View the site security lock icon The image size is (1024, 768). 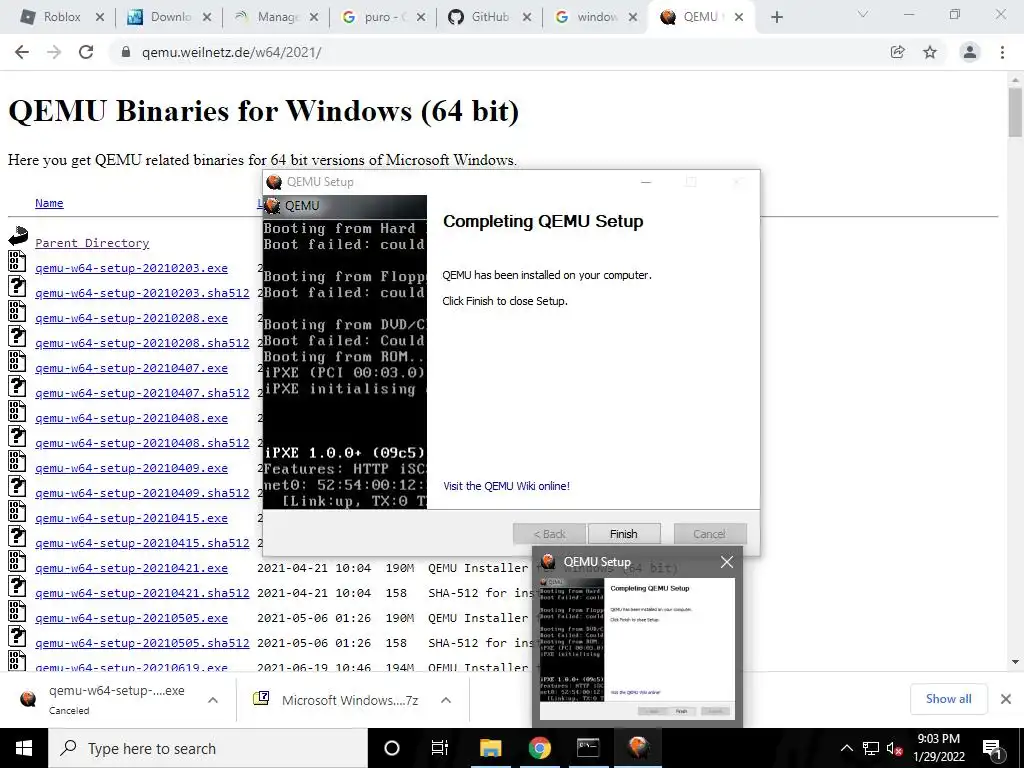(126, 52)
